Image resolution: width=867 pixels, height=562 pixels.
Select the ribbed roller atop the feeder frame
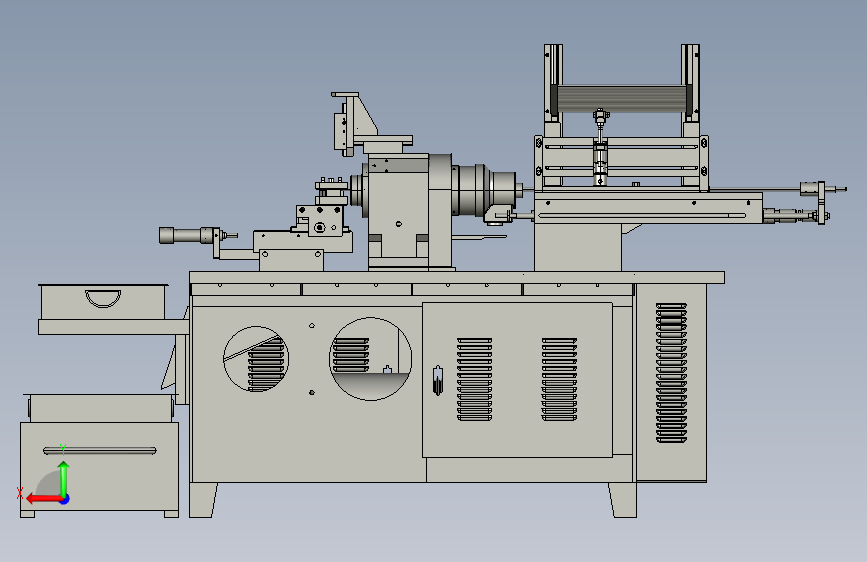[x=621, y=99]
